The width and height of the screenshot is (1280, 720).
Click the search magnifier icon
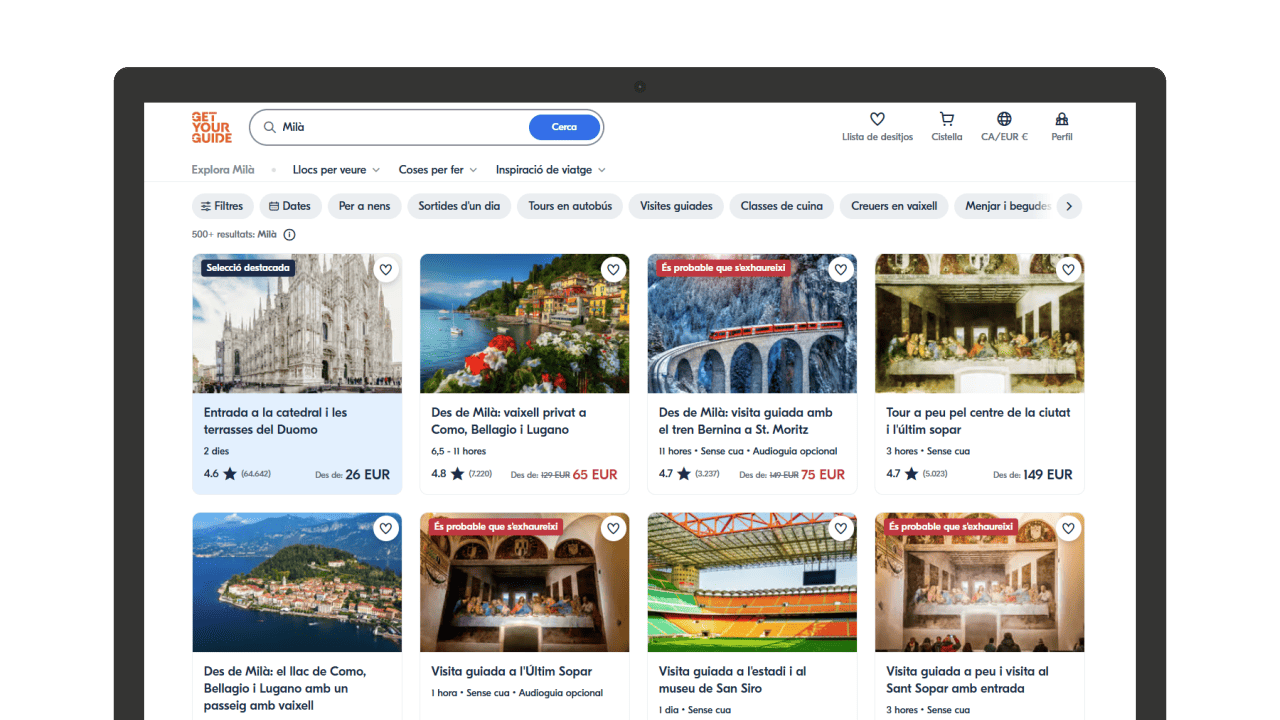coord(269,127)
